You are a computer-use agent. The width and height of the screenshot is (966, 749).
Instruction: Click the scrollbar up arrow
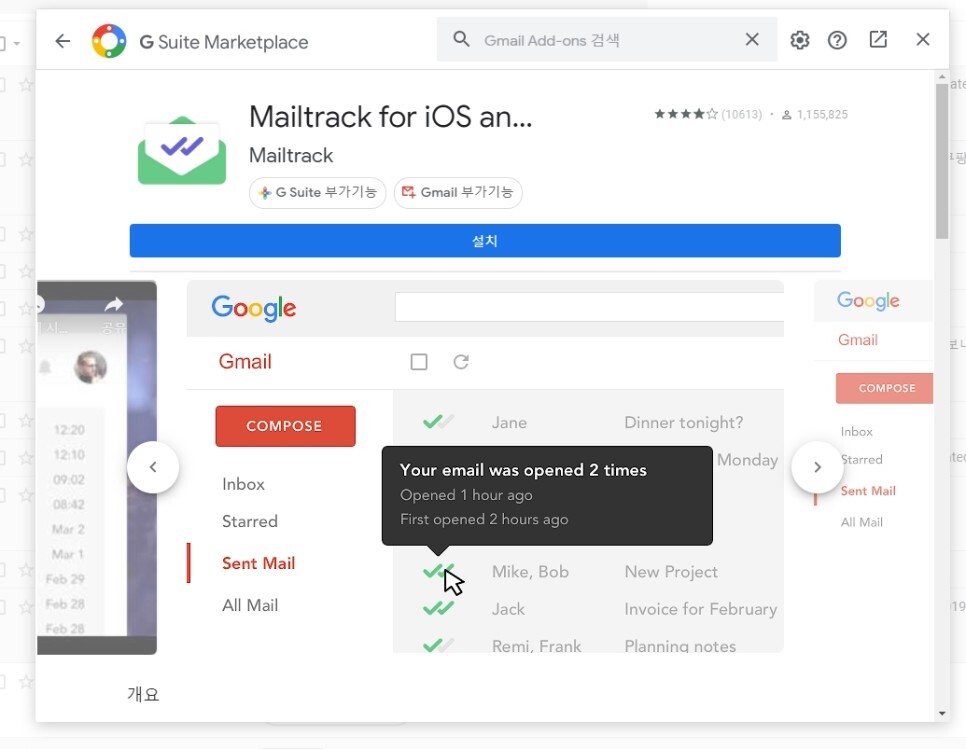tap(941, 77)
